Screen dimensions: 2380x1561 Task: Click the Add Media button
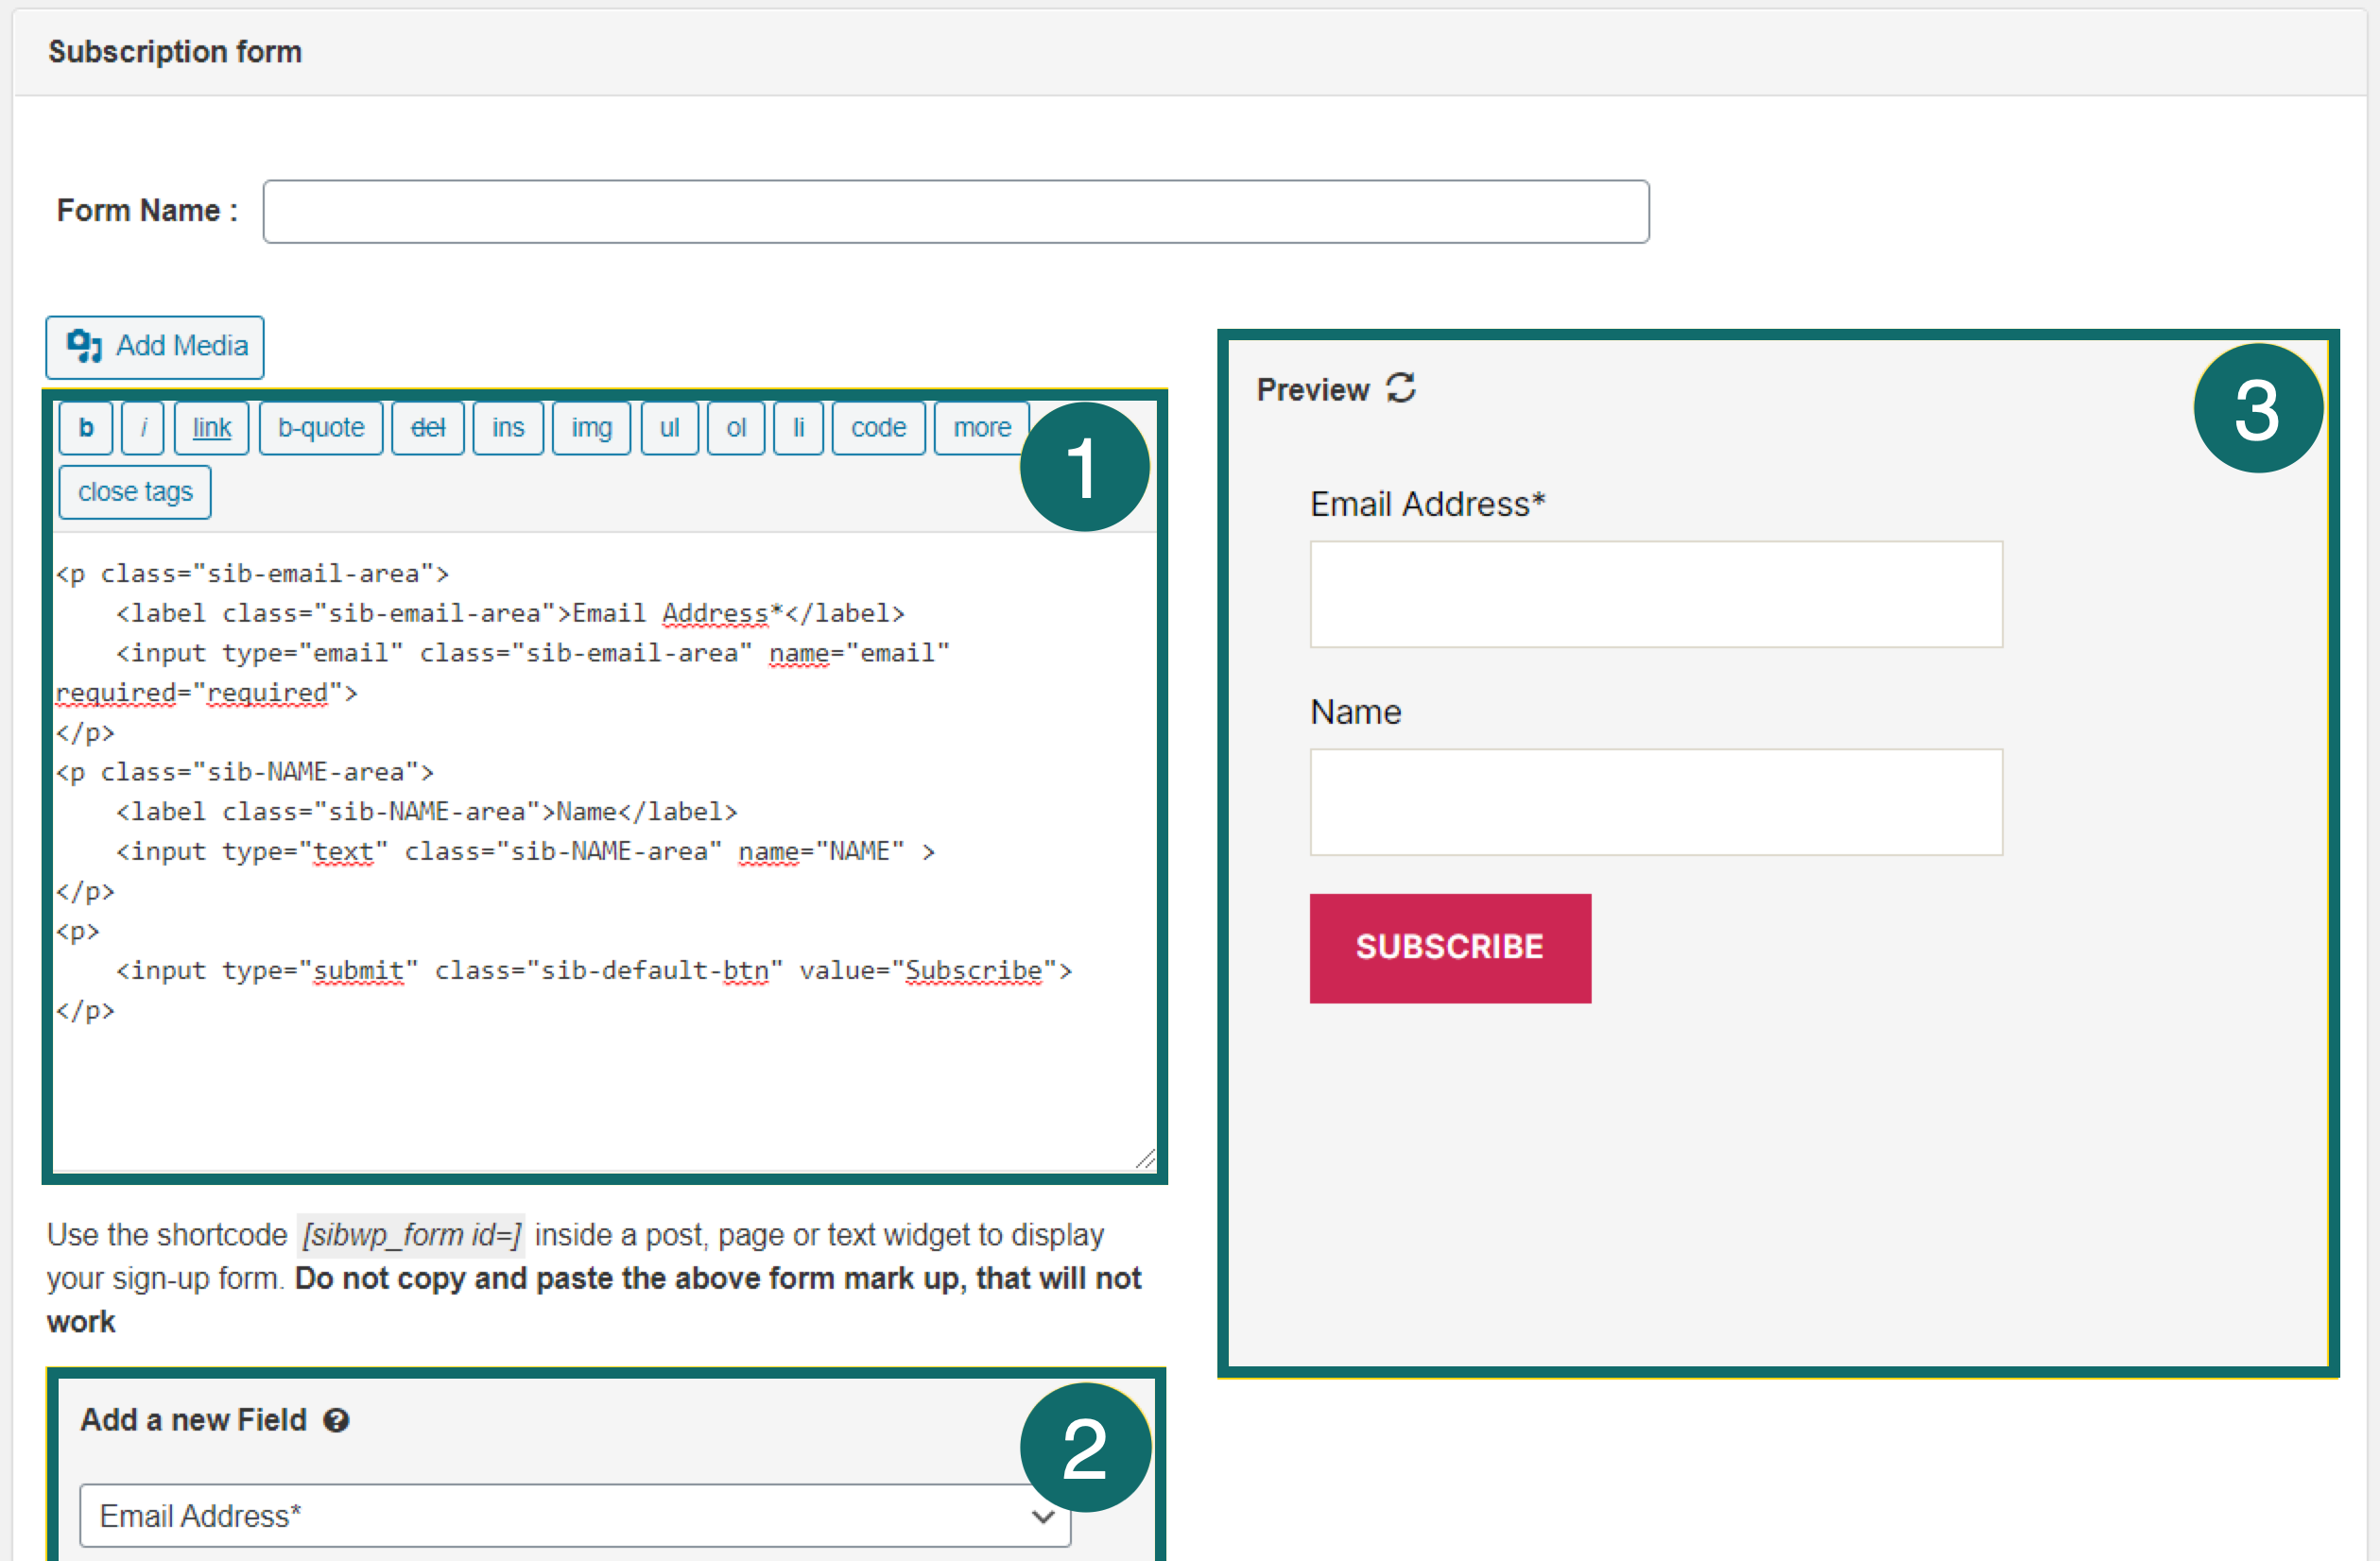tap(155, 347)
